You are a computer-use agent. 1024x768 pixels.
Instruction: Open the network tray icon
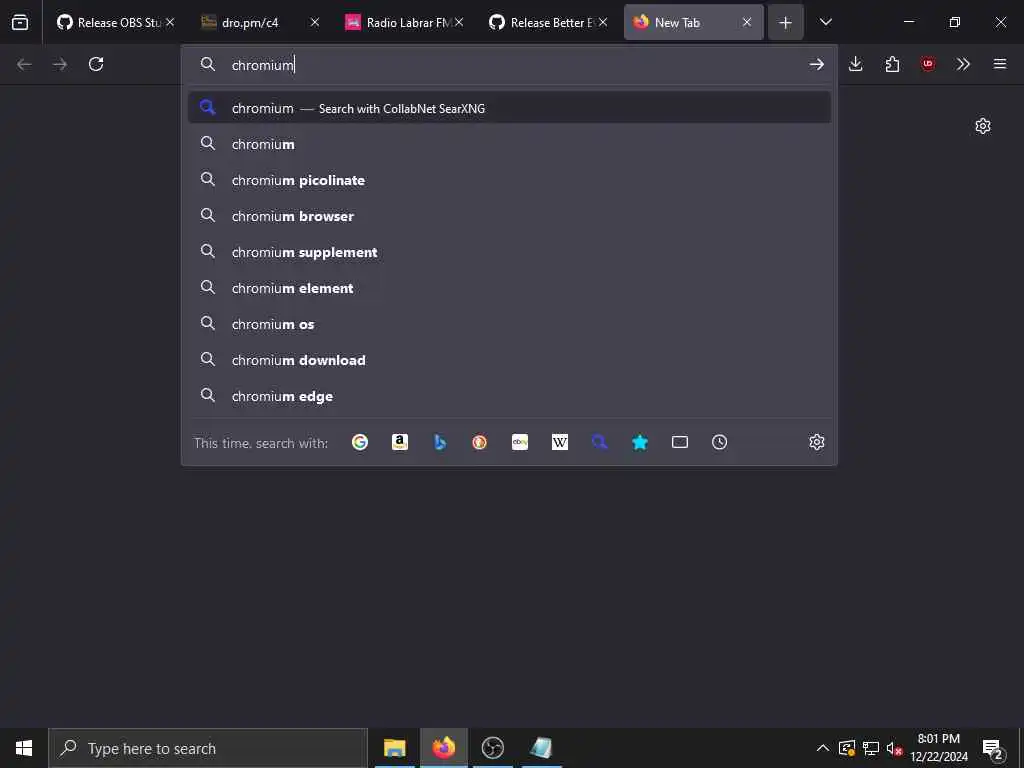click(x=871, y=748)
